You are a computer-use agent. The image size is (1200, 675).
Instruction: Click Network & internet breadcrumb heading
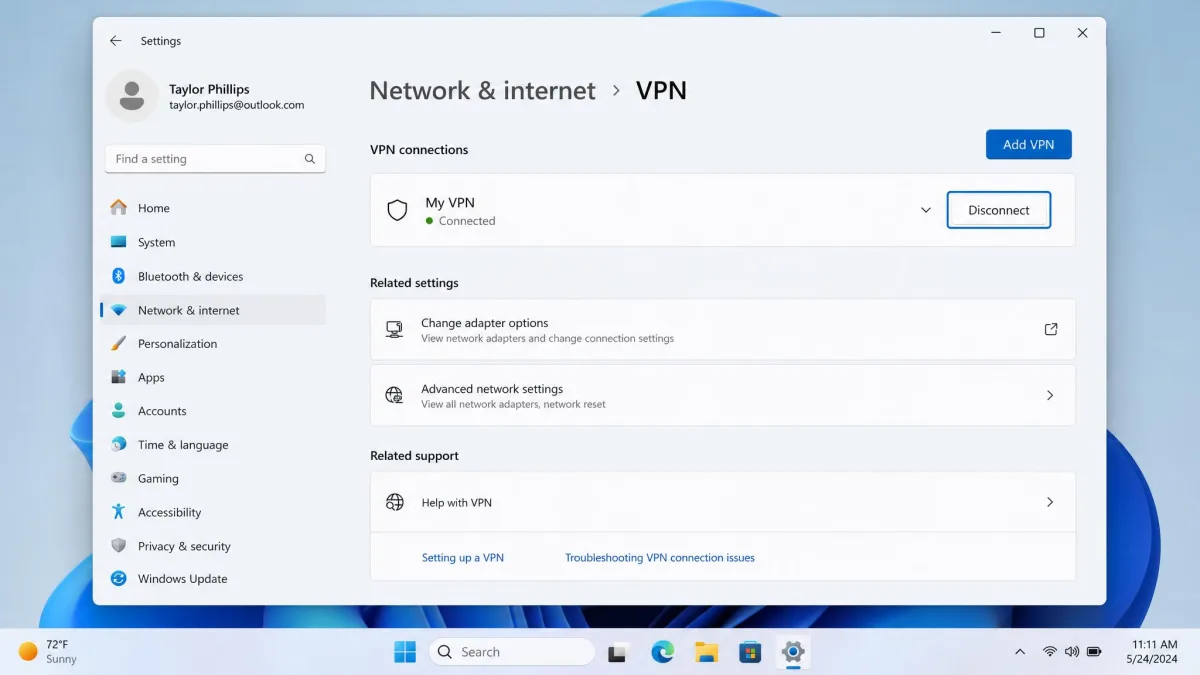pyautogui.click(x=483, y=90)
